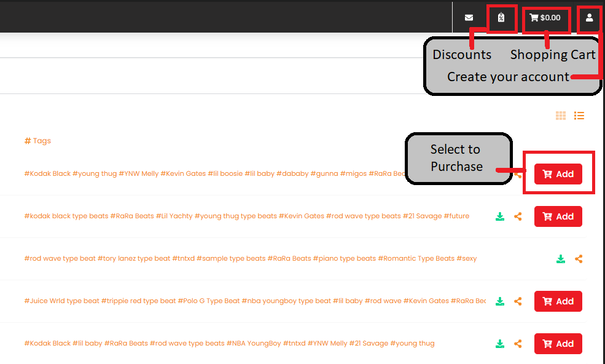Open the #gunna tag link

click(x=324, y=174)
